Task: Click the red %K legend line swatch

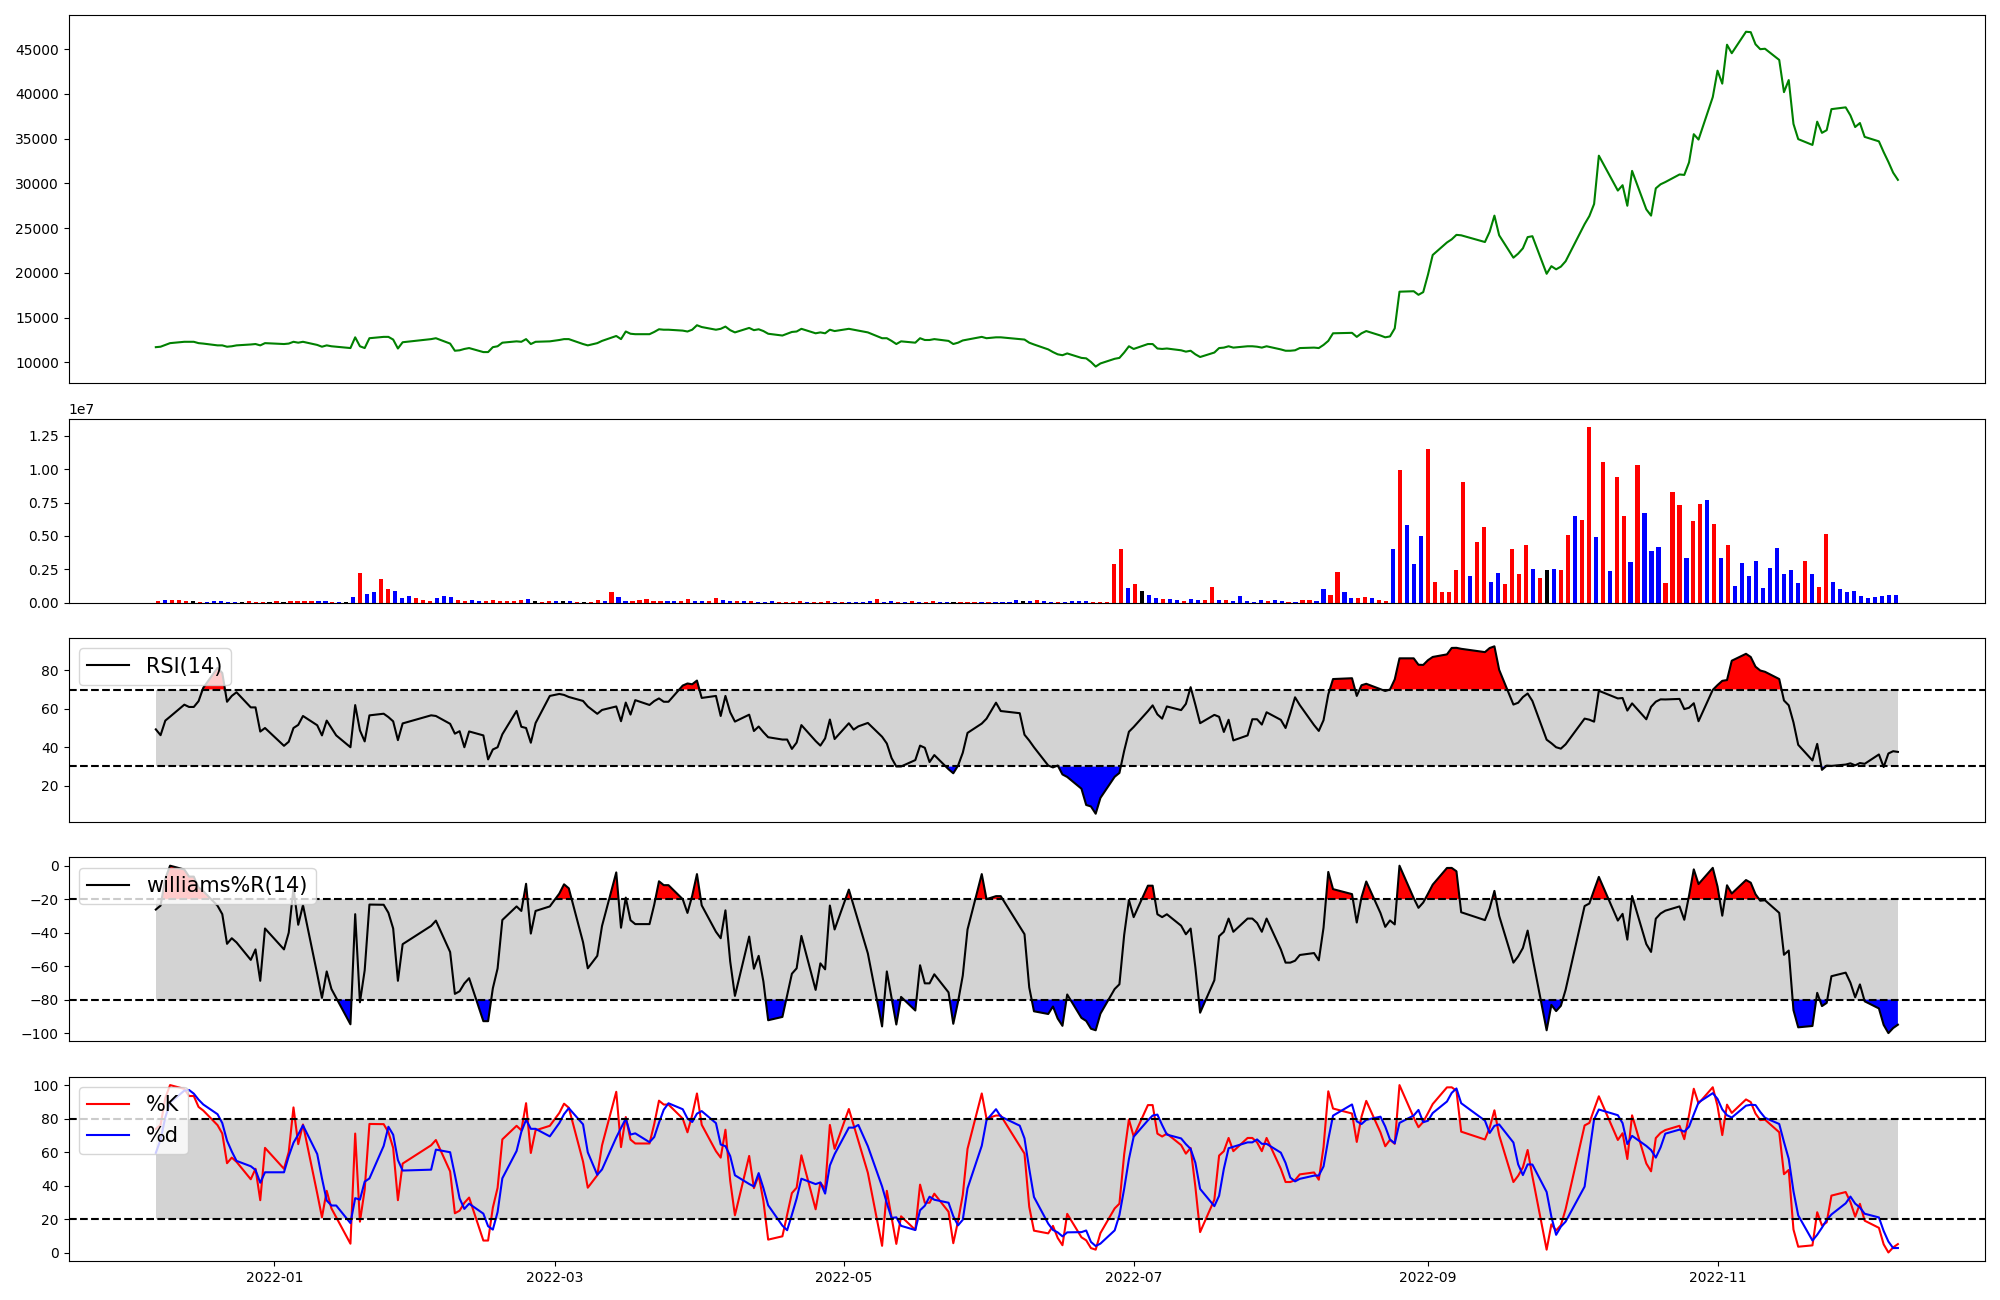Action: pos(108,1104)
